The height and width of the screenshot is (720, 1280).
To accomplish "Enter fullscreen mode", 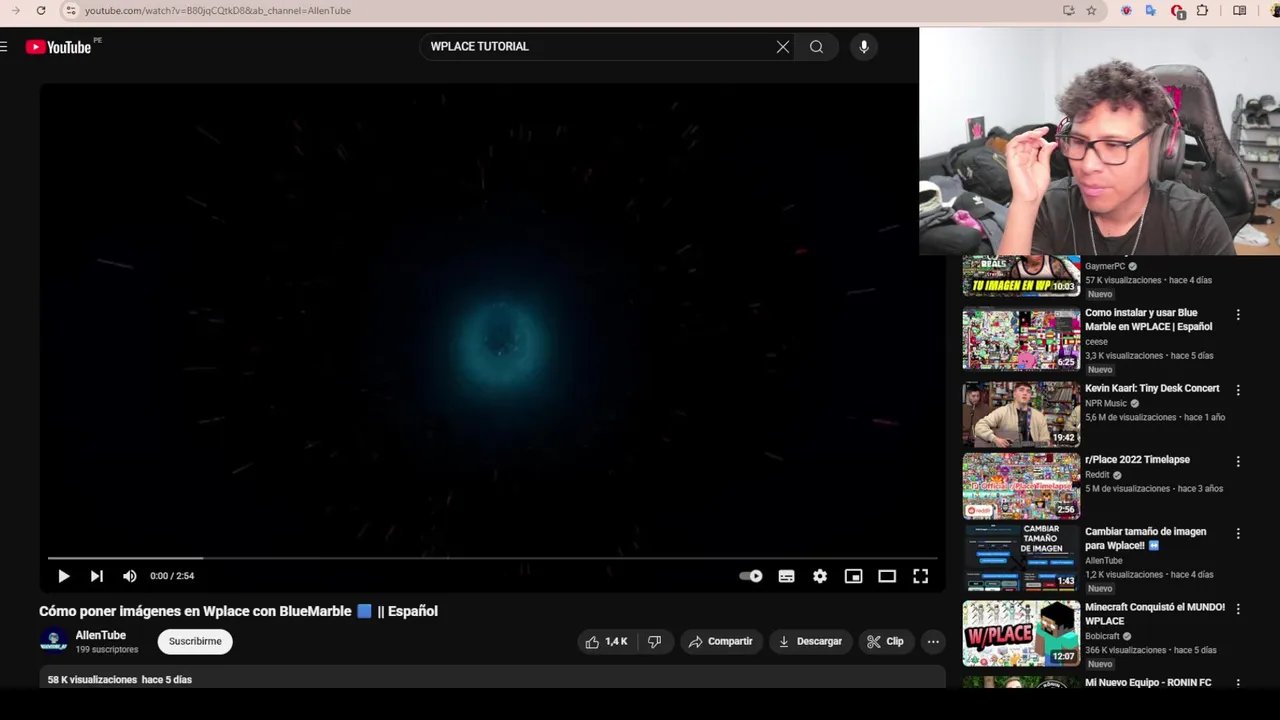I will 920,576.
